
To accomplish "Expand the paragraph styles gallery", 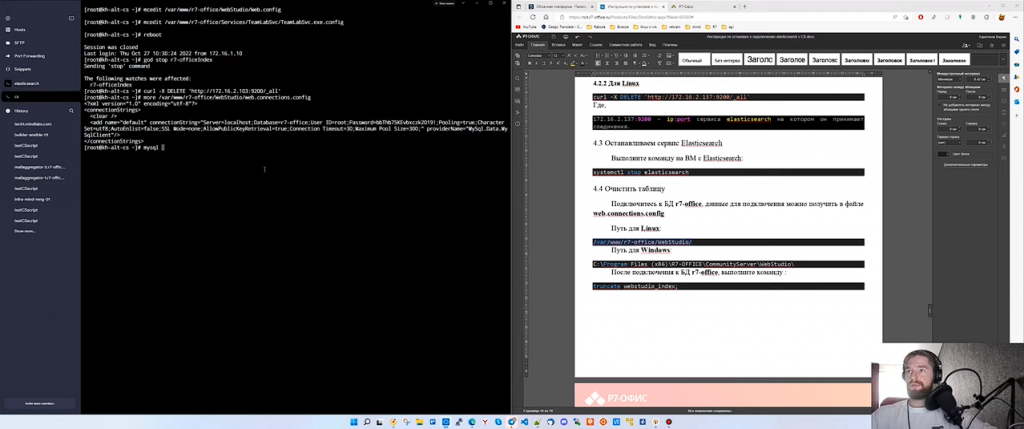I will 1003,59.
